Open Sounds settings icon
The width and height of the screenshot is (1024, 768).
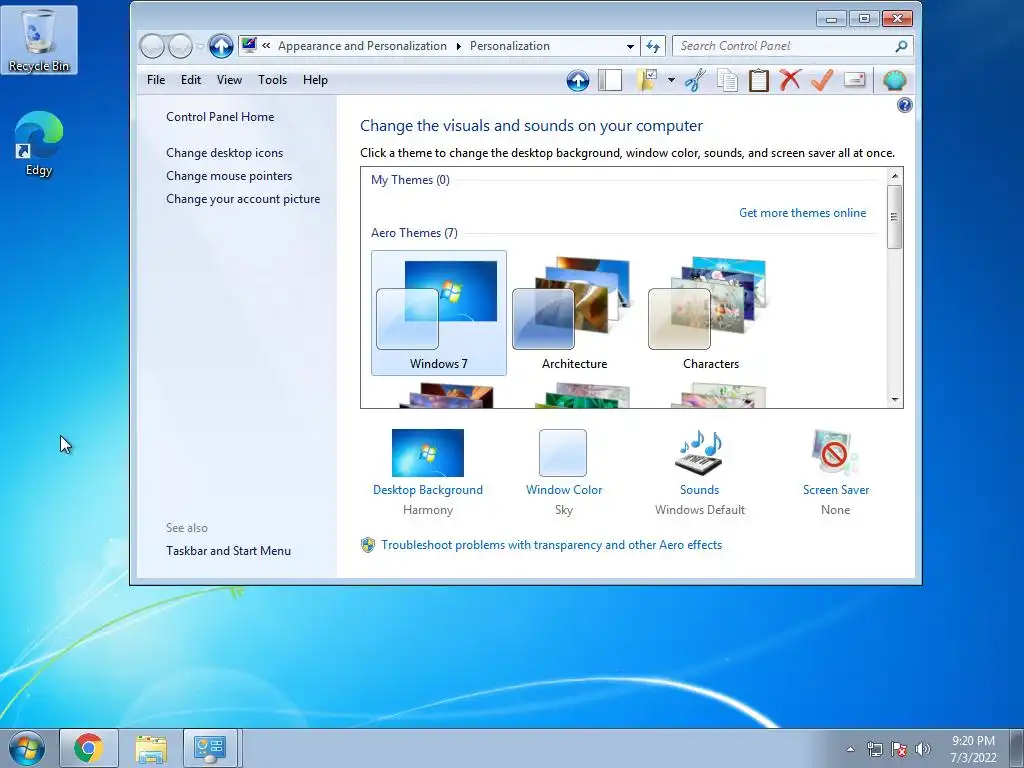click(x=699, y=453)
